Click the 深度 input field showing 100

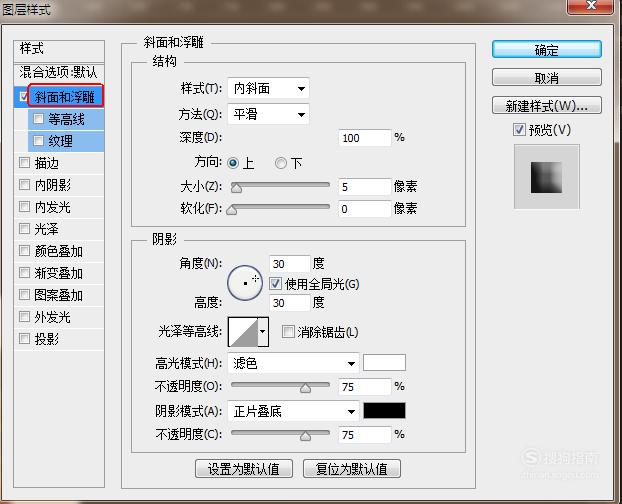(x=365, y=138)
